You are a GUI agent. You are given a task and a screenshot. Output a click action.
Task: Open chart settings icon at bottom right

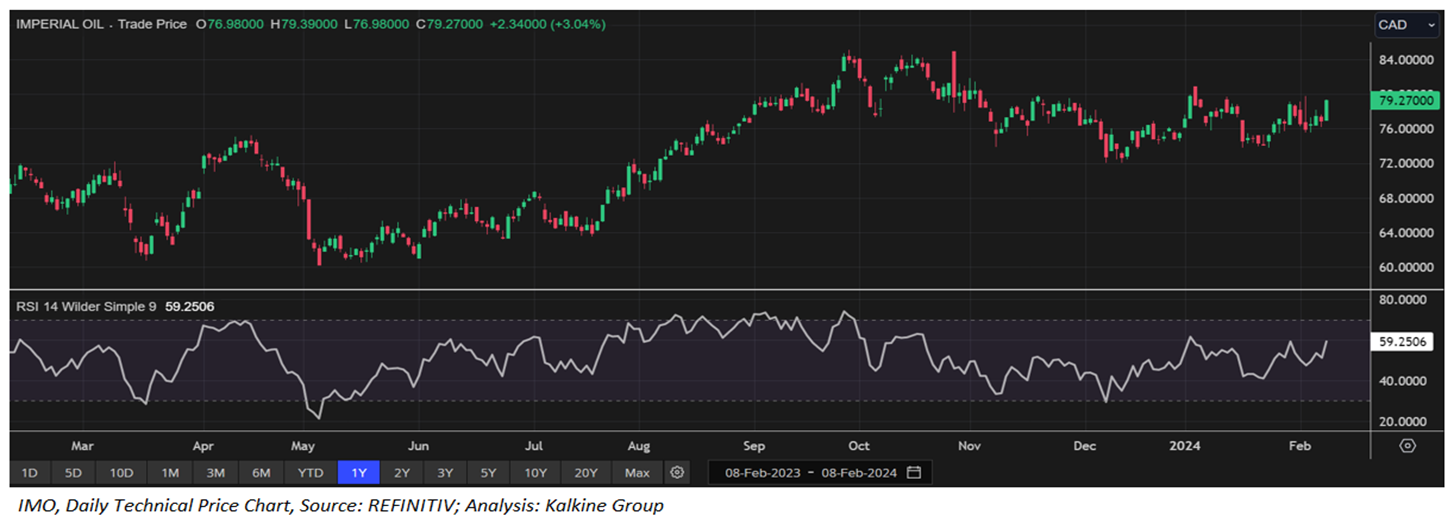pos(1408,445)
